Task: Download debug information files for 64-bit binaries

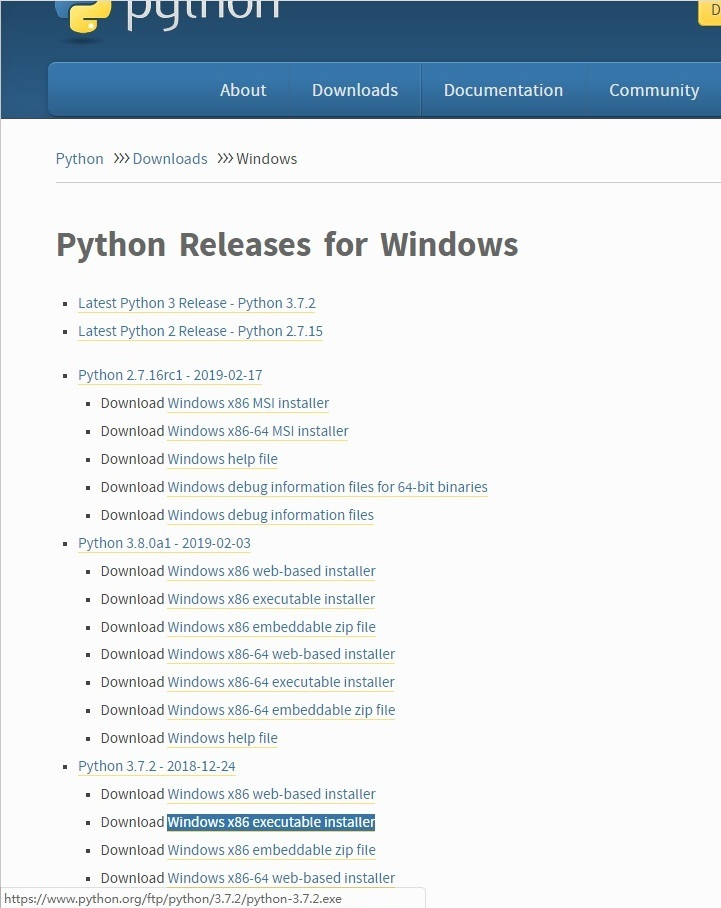Action: point(327,487)
